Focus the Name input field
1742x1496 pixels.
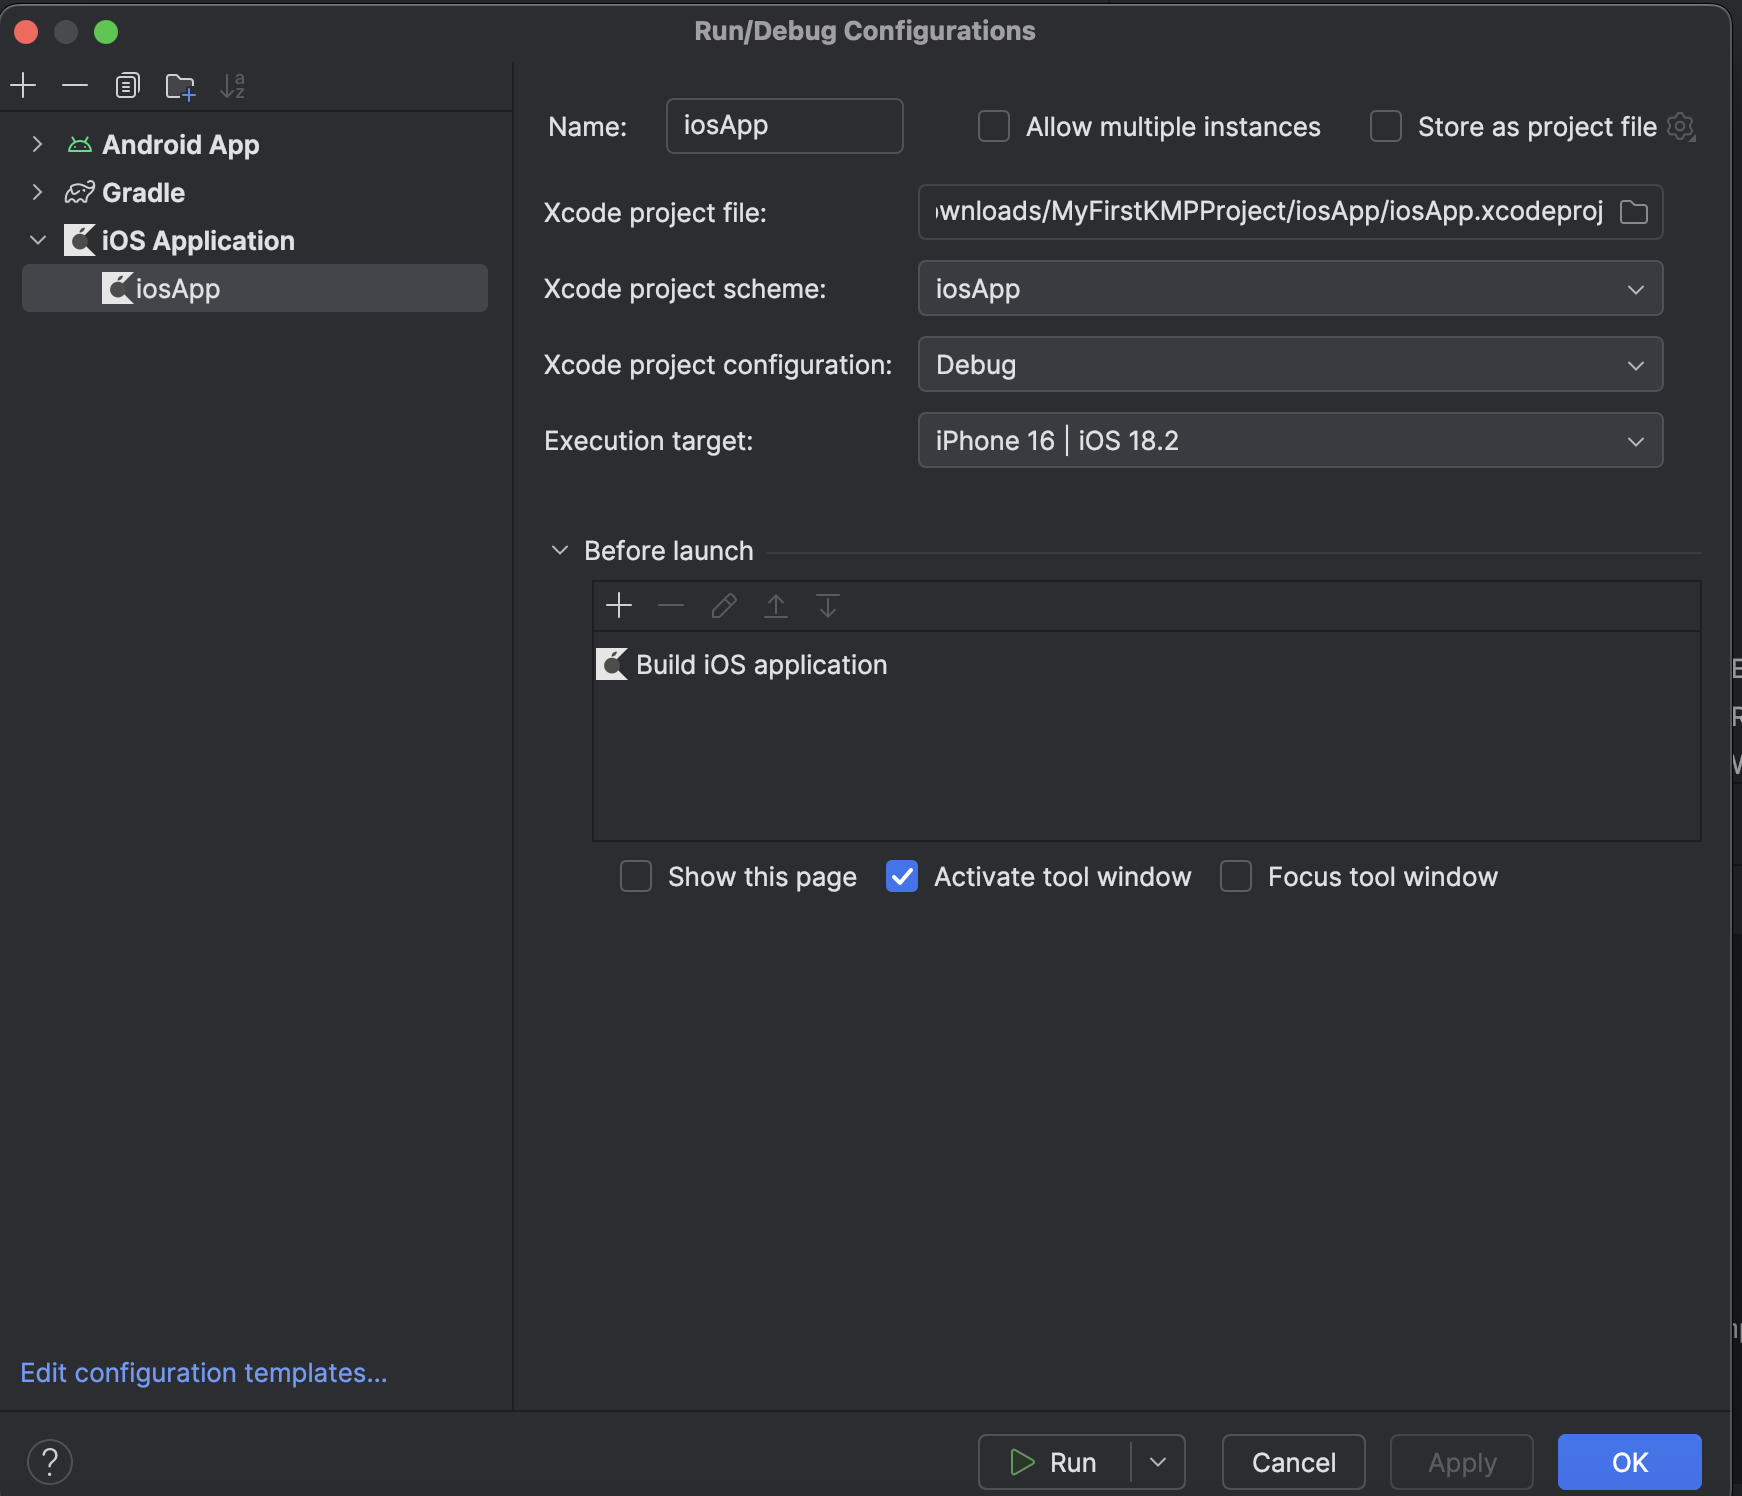pos(785,126)
